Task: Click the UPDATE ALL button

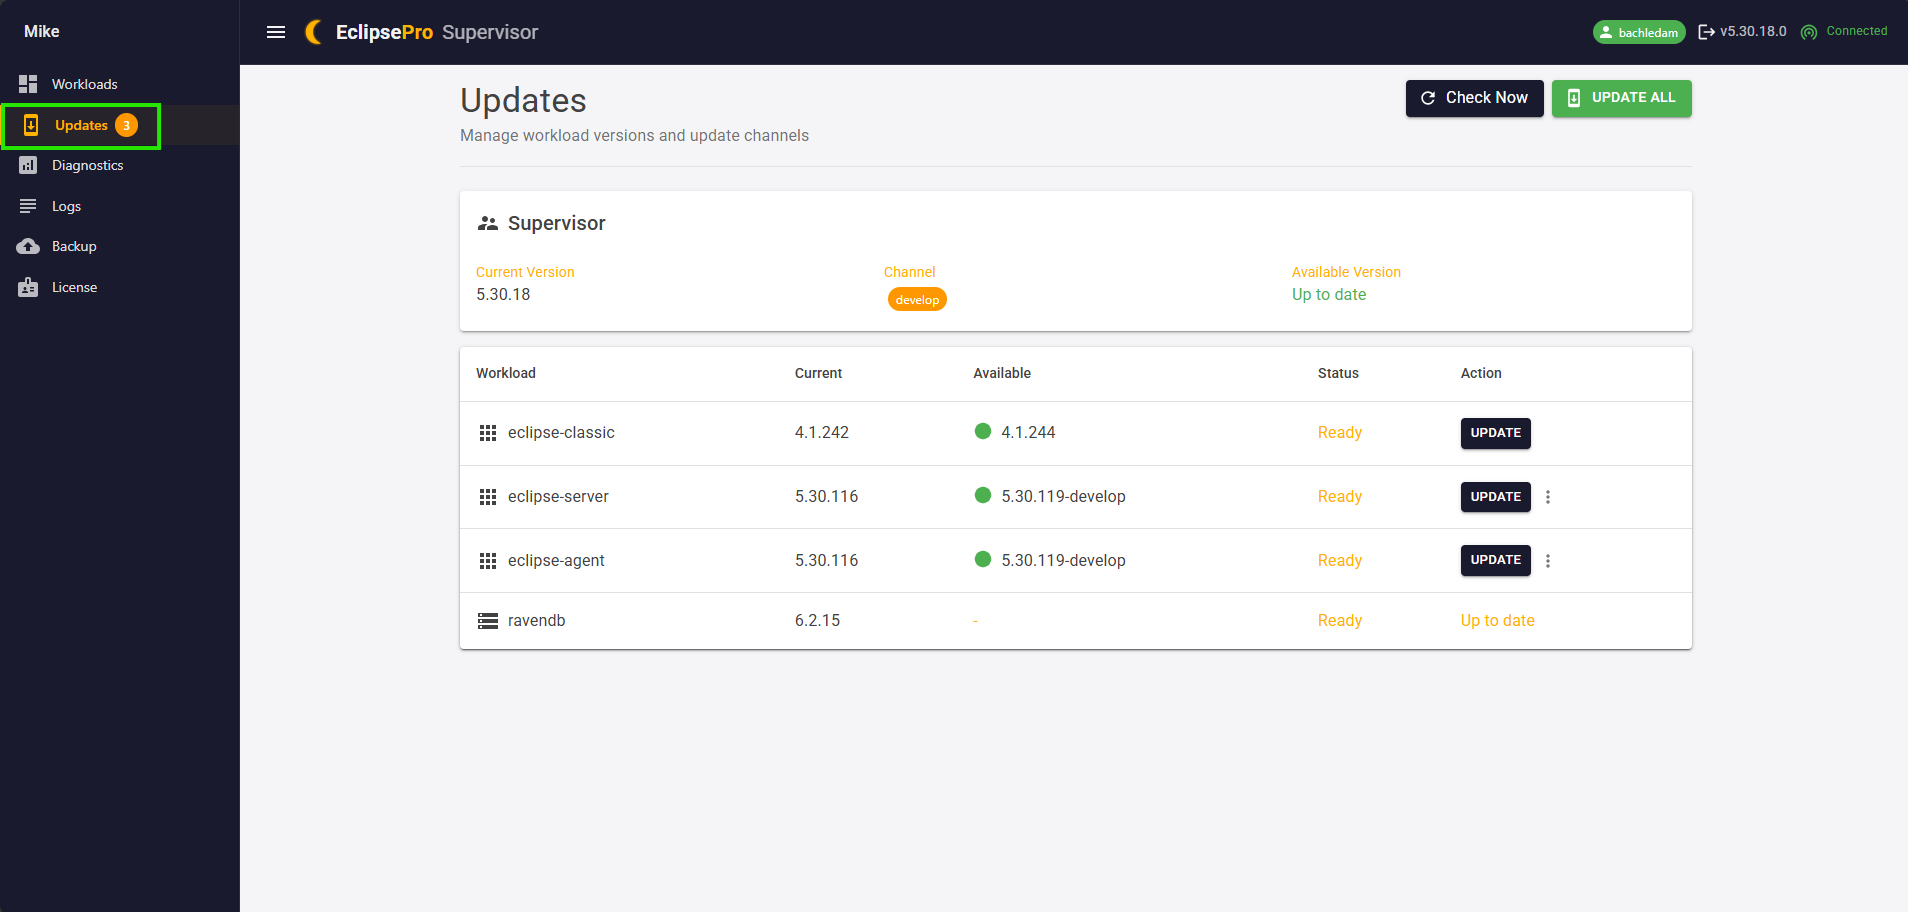Action: click(1621, 98)
